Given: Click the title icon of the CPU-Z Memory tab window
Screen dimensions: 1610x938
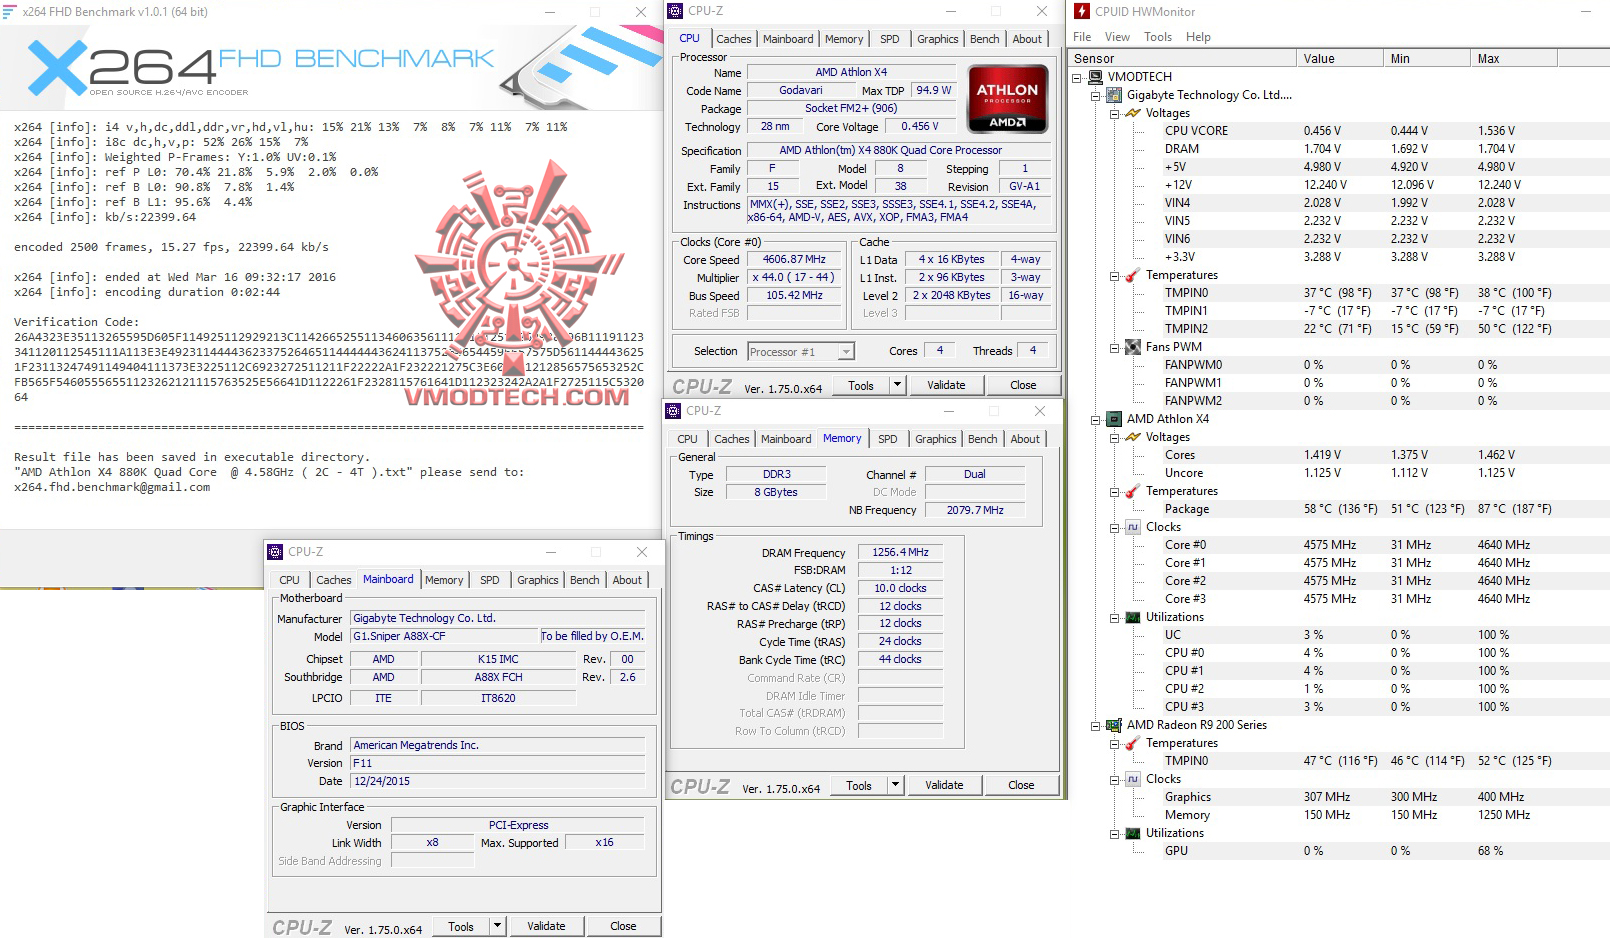Looking at the screenshot, I should [674, 411].
